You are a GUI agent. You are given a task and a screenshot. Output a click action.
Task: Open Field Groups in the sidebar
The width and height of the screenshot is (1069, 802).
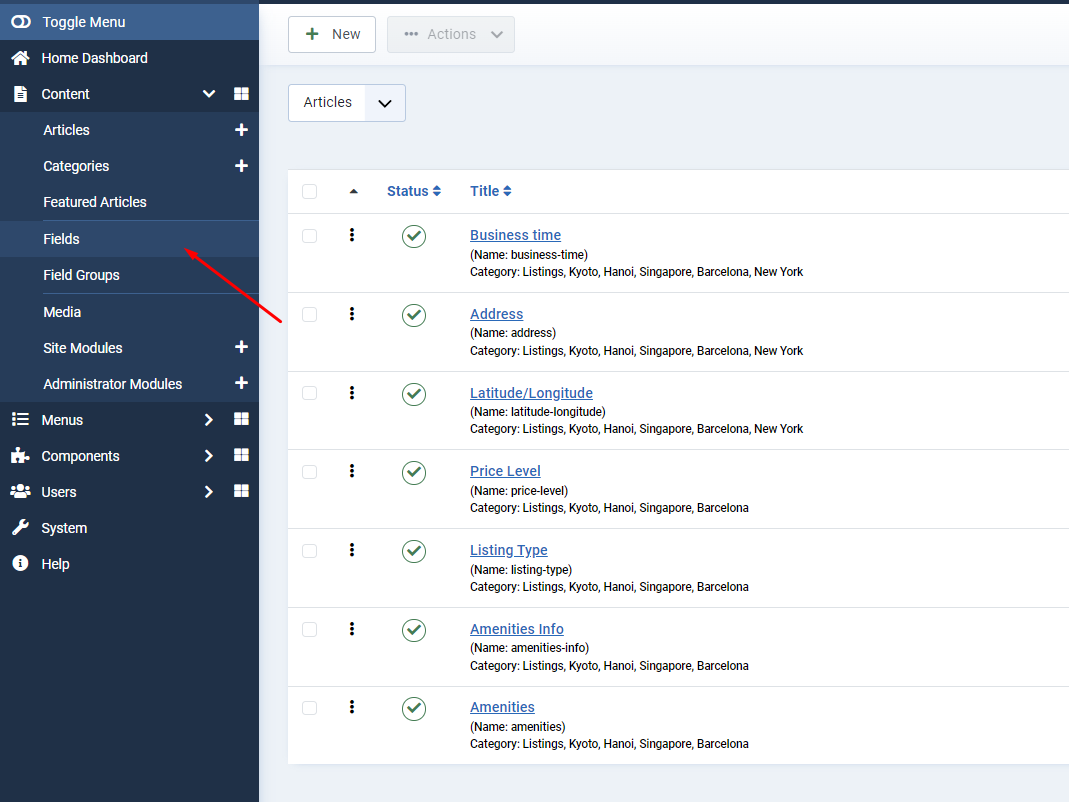pyautogui.click(x=81, y=275)
